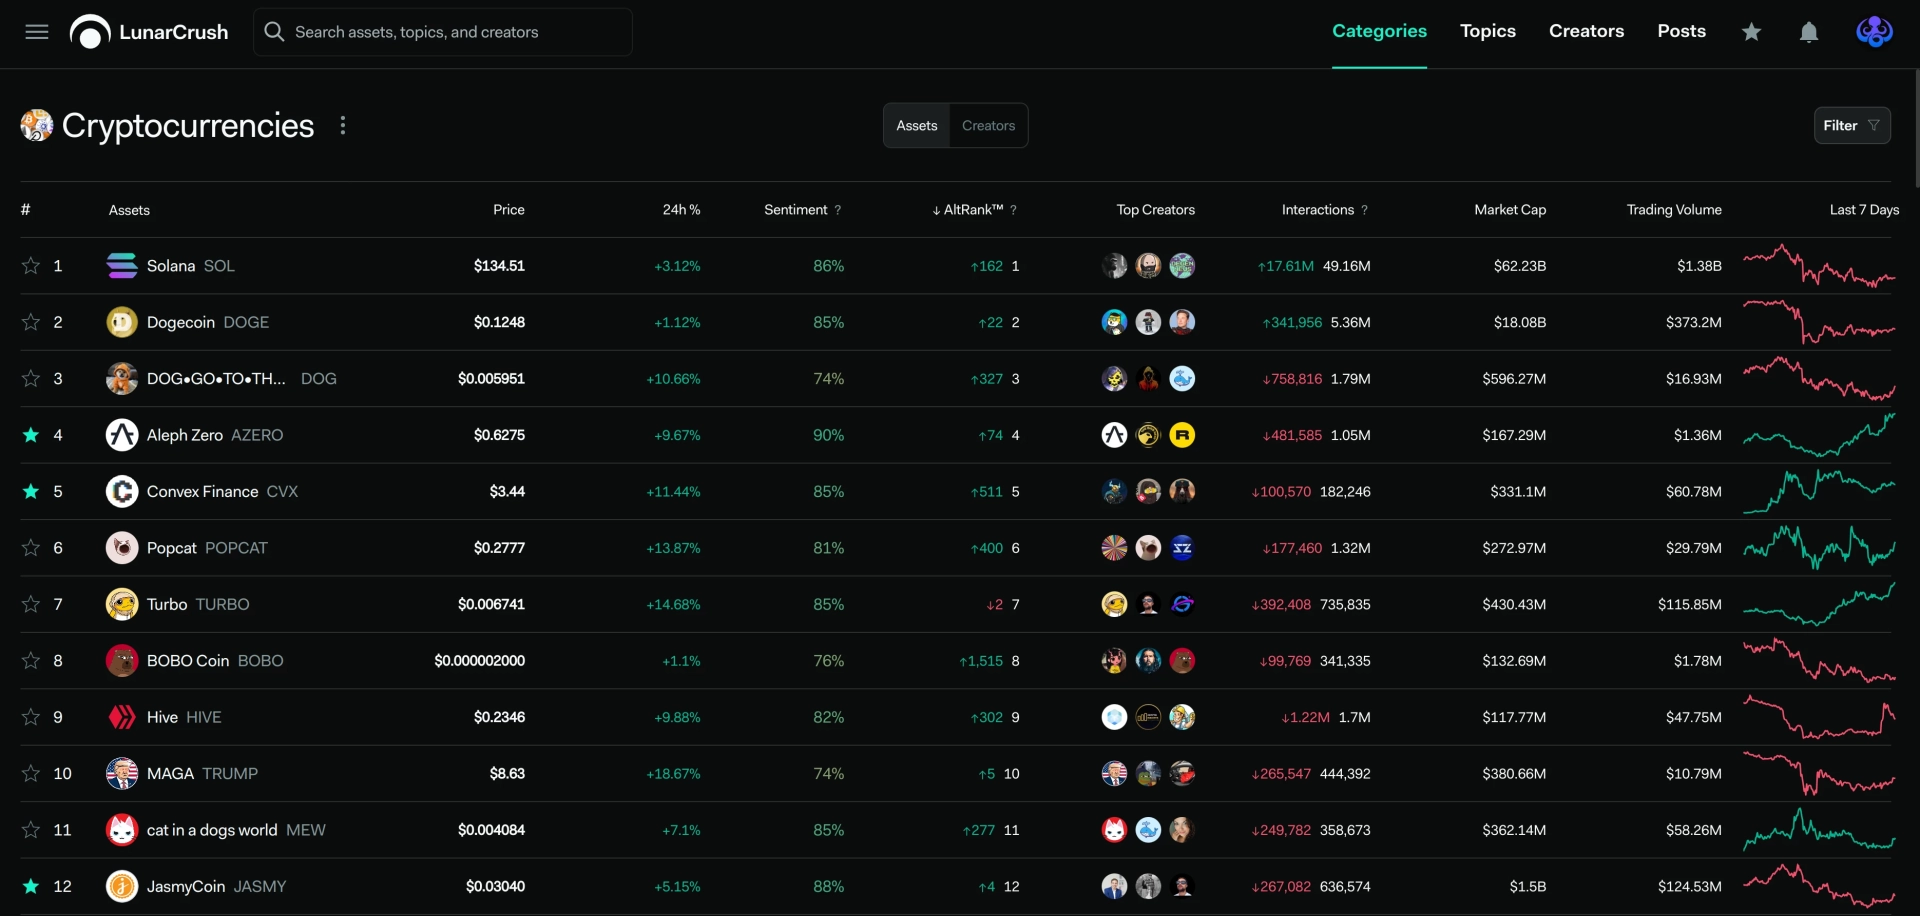The image size is (1920, 916).
Task: Unfavorite Aleph Zero via its star
Action: (31, 435)
